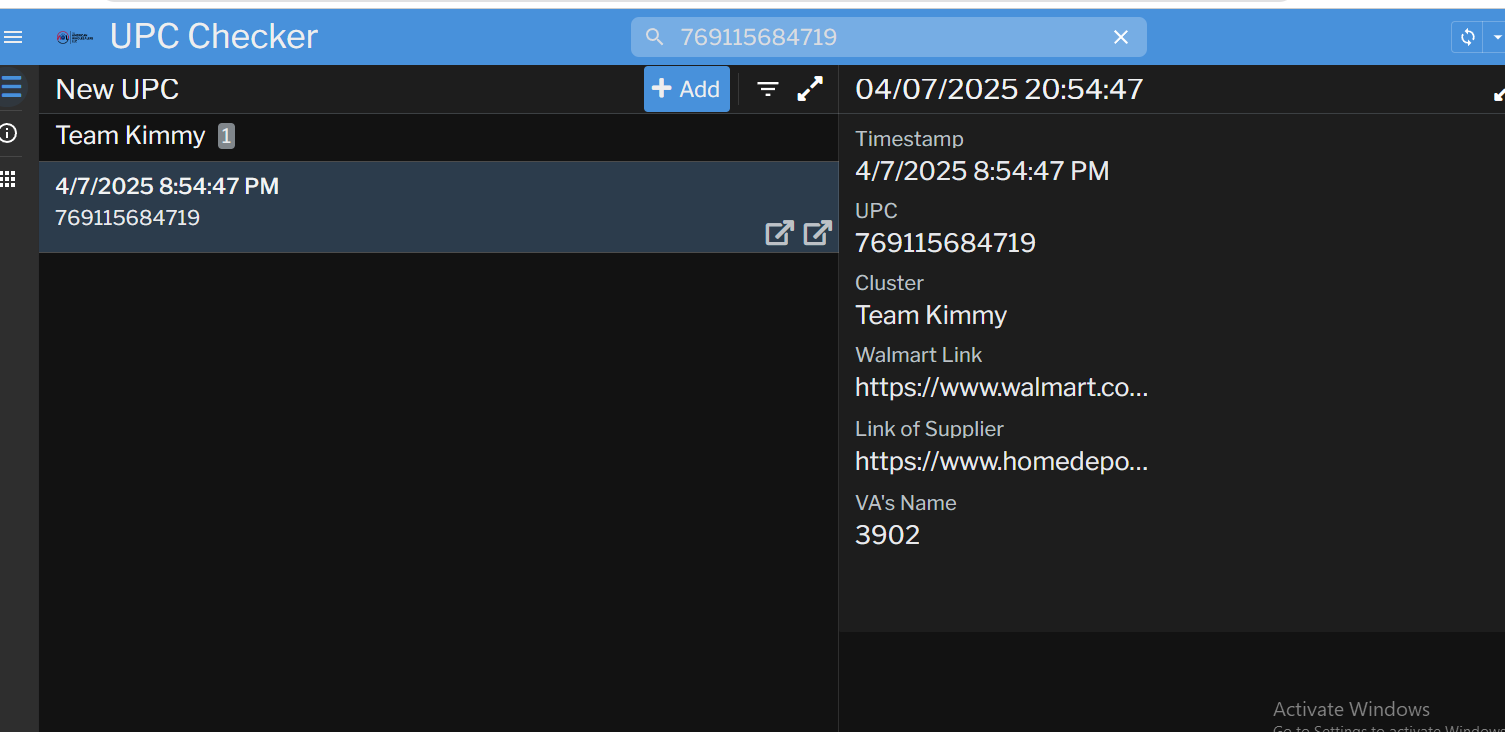Image resolution: width=1505 pixels, height=732 pixels.
Task: Click the search magnifier icon
Action: [655, 37]
